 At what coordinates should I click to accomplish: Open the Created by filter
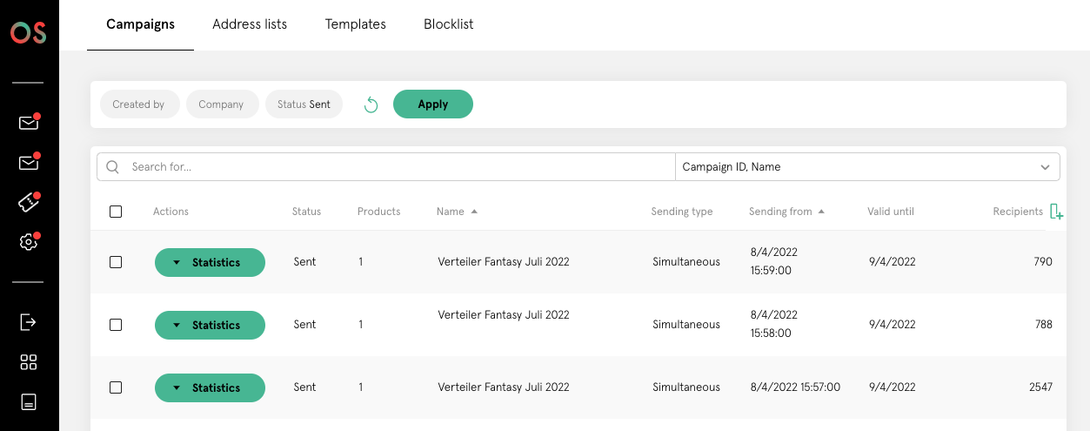click(x=139, y=105)
